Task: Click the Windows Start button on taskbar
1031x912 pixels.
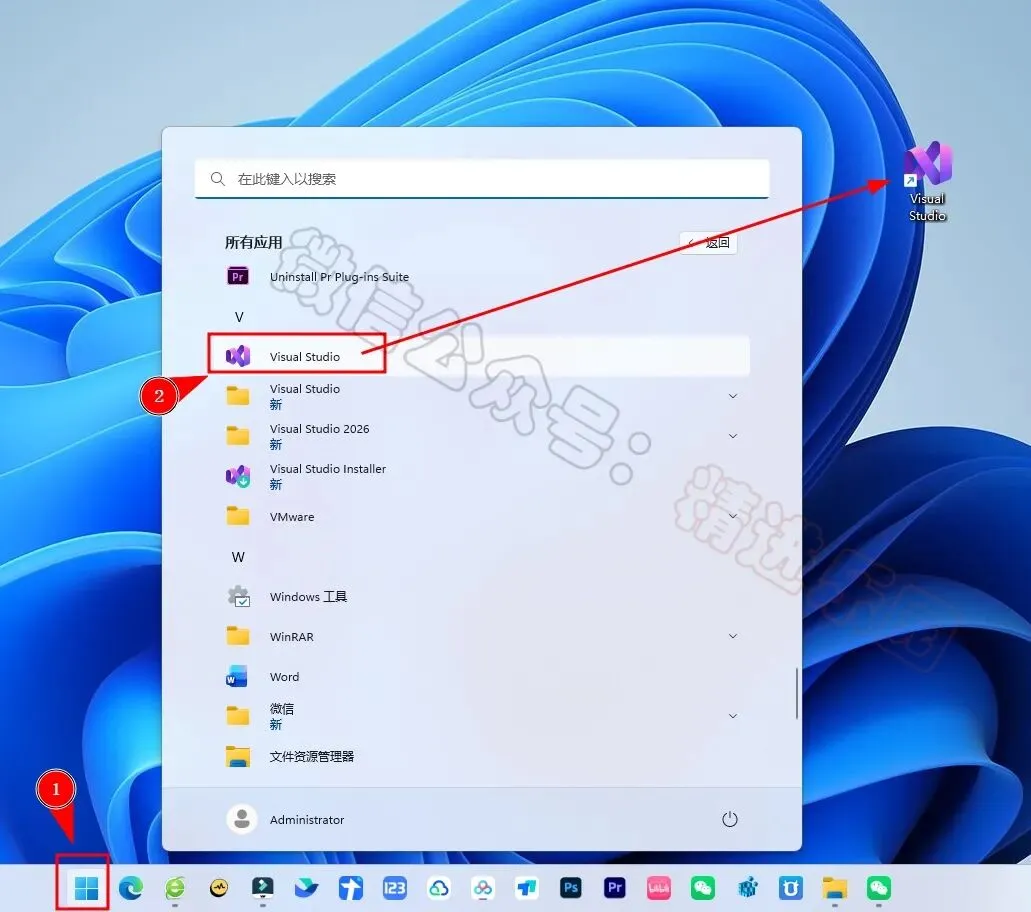Action: coord(86,888)
